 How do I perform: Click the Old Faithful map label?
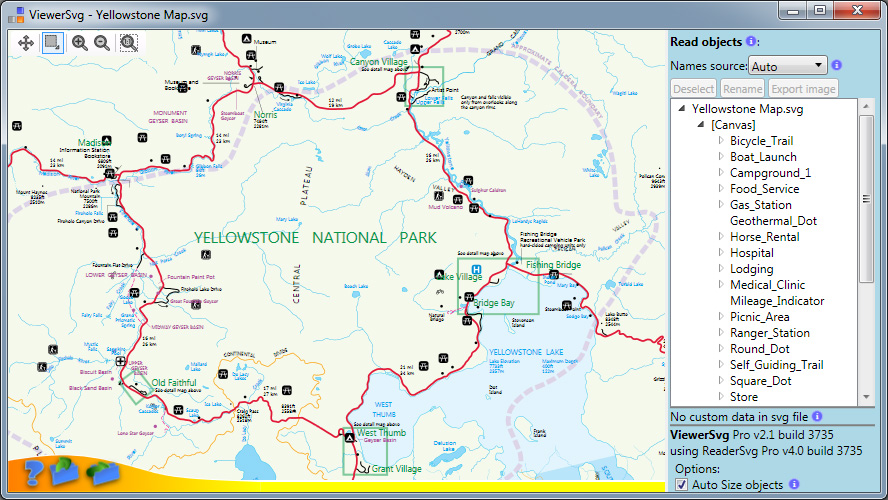point(174,382)
